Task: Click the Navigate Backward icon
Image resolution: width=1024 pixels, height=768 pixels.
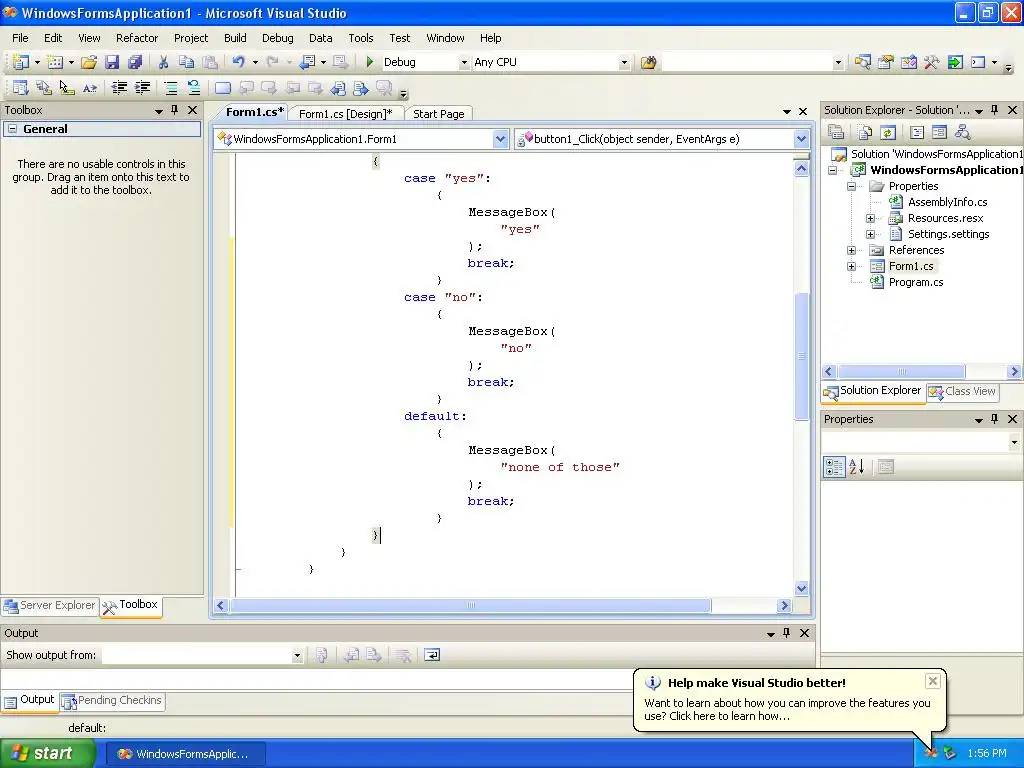Action: 307,62
